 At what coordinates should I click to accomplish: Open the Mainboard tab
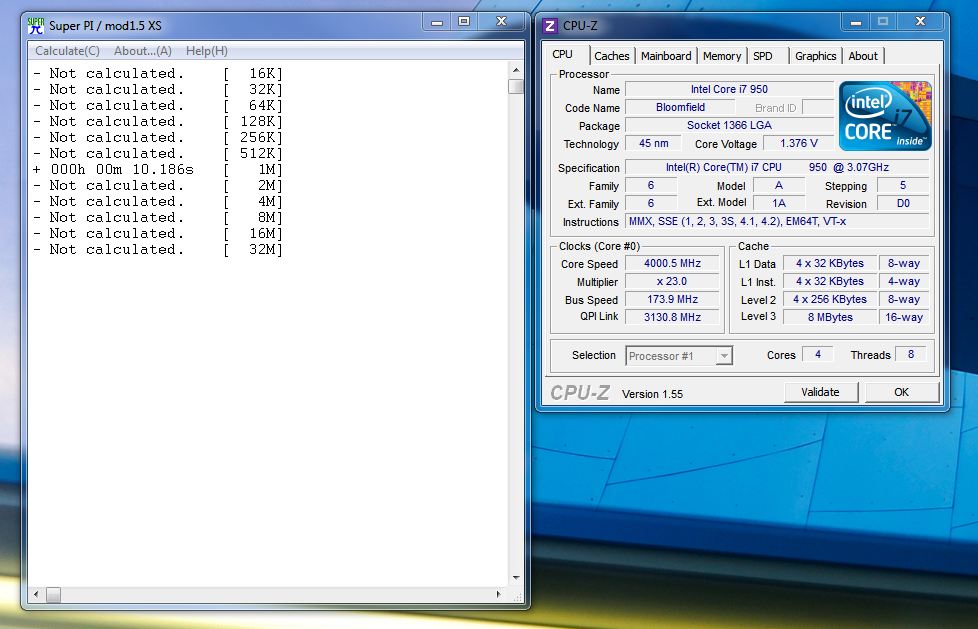[x=665, y=56]
